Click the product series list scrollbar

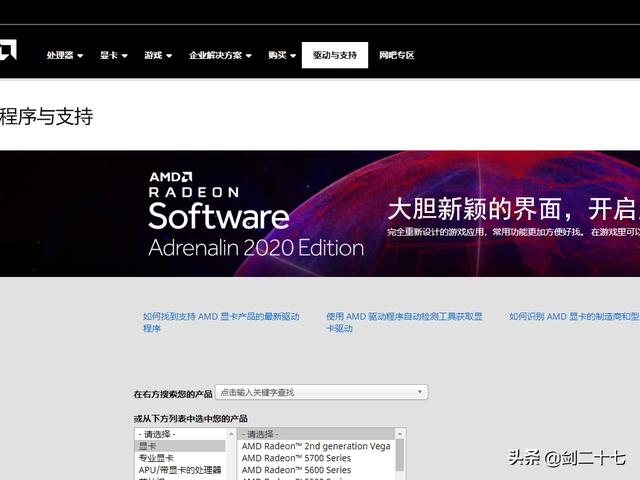click(x=400, y=456)
